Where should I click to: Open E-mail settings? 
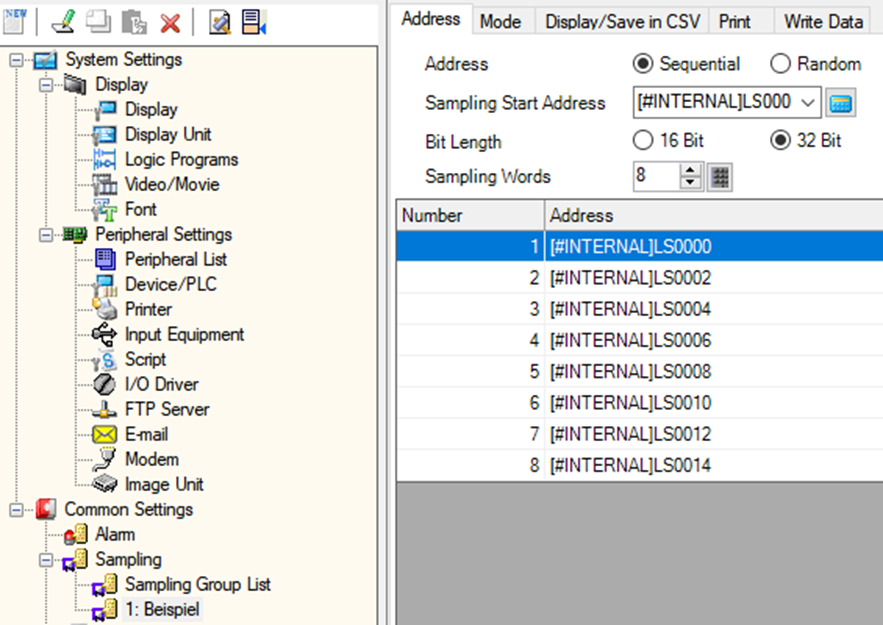(146, 434)
